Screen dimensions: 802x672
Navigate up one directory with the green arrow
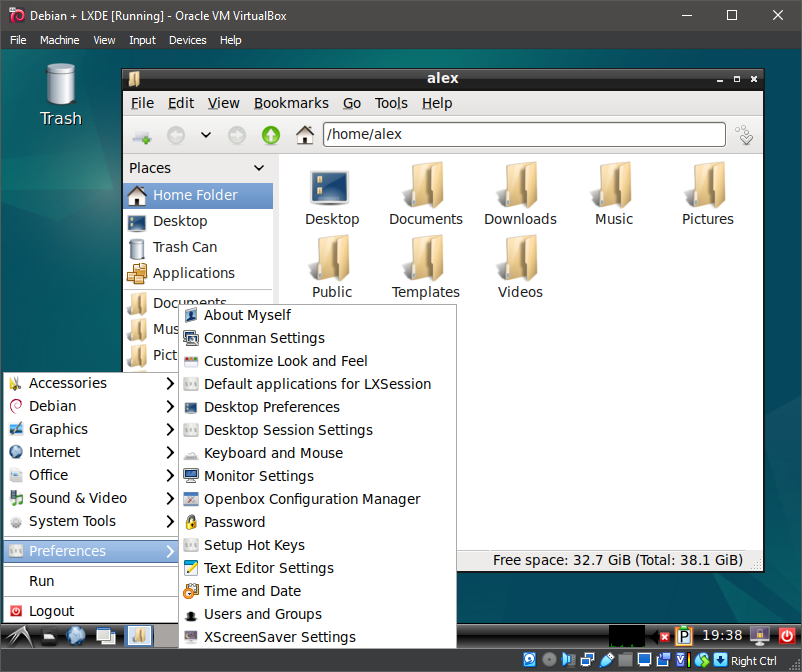270,134
